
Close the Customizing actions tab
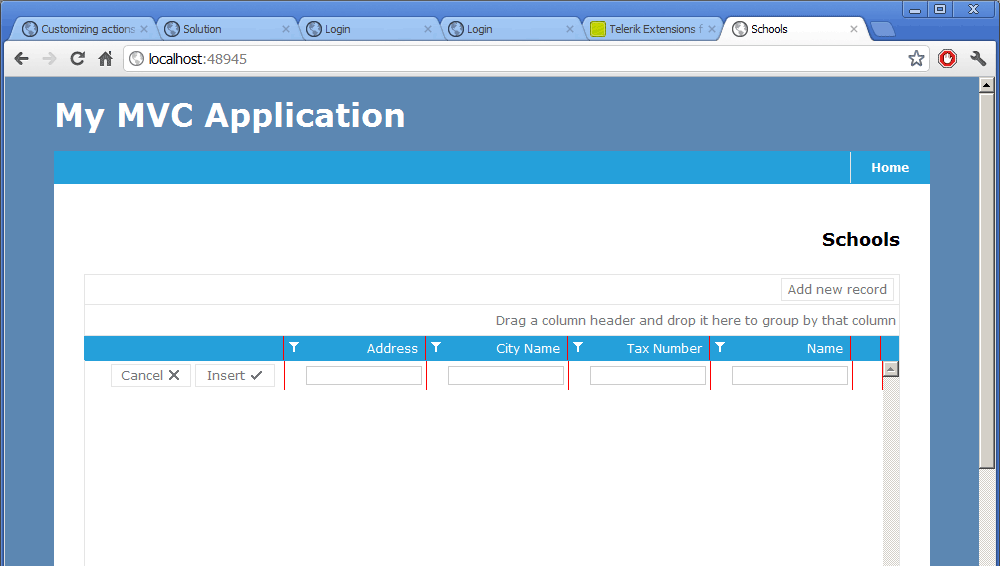coord(144,29)
